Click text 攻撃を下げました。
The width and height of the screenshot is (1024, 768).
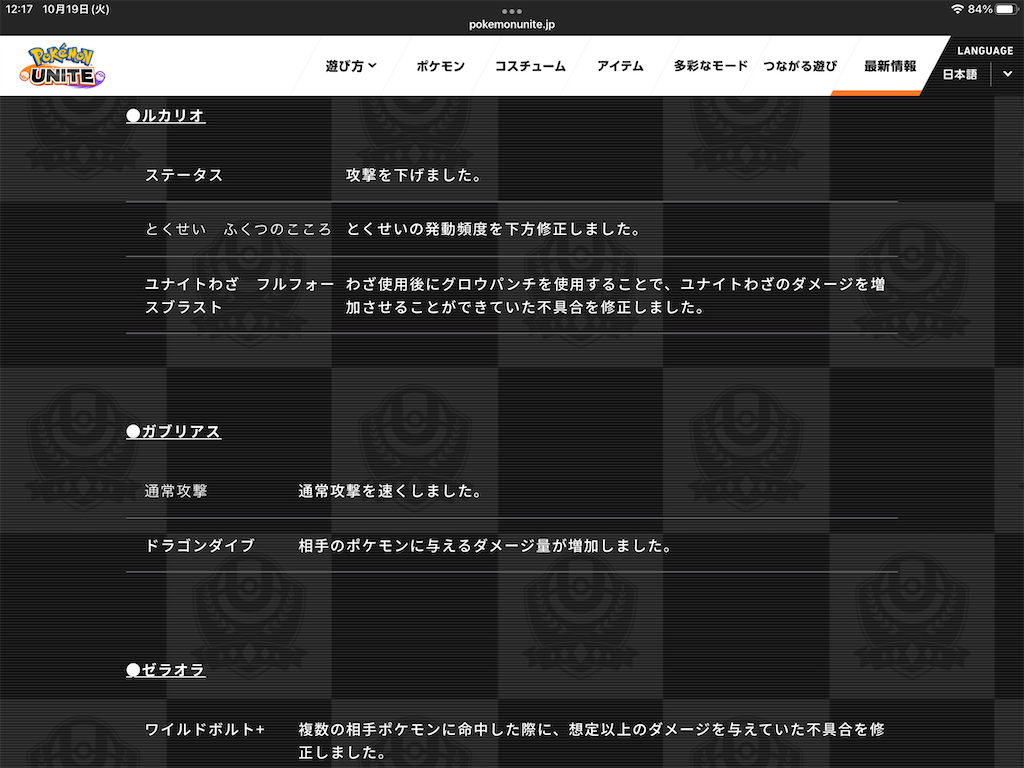pyautogui.click(x=414, y=175)
